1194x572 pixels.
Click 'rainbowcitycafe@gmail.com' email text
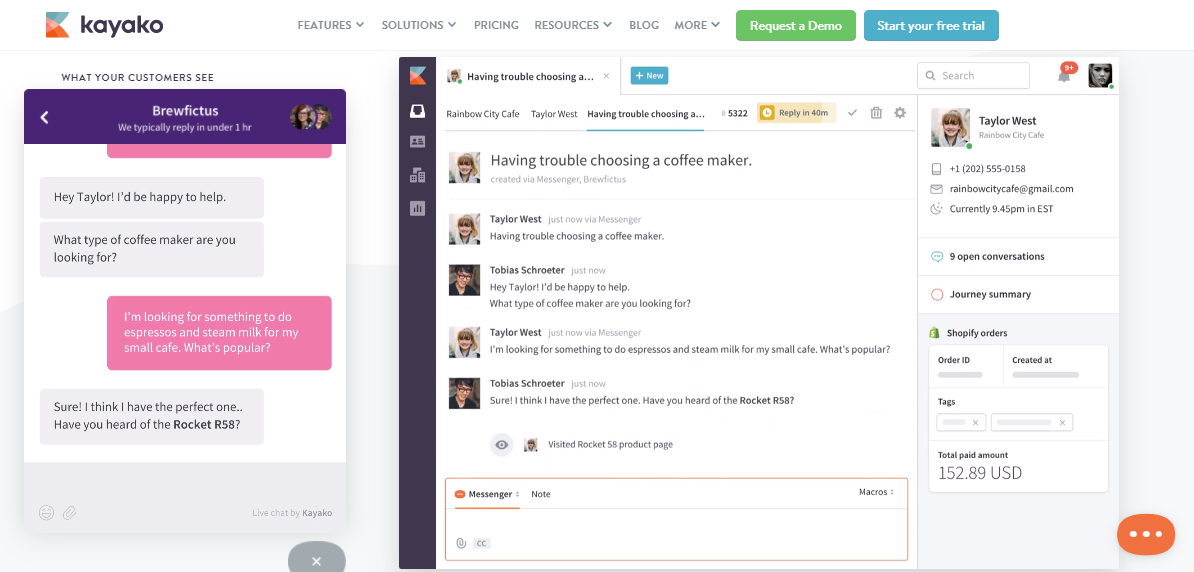[x=1011, y=189]
